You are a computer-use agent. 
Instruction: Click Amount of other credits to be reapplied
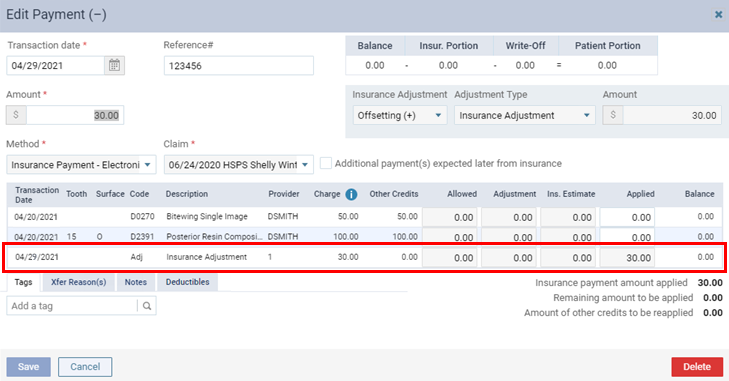tap(609, 313)
